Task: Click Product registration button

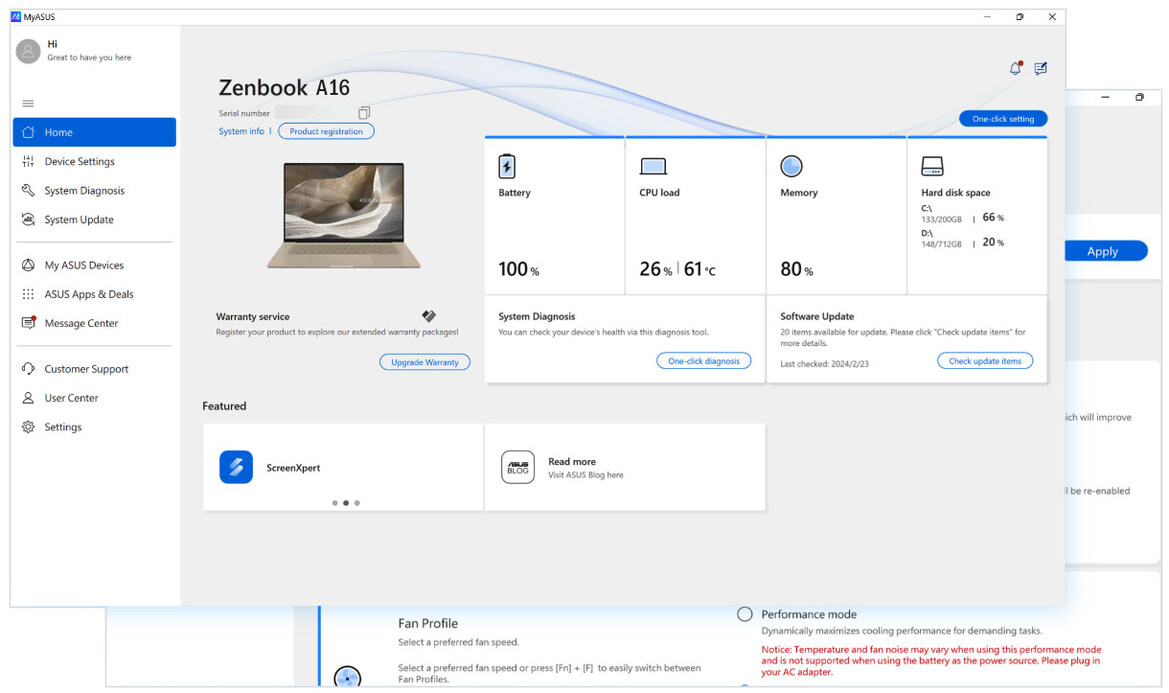Action: [326, 131]
